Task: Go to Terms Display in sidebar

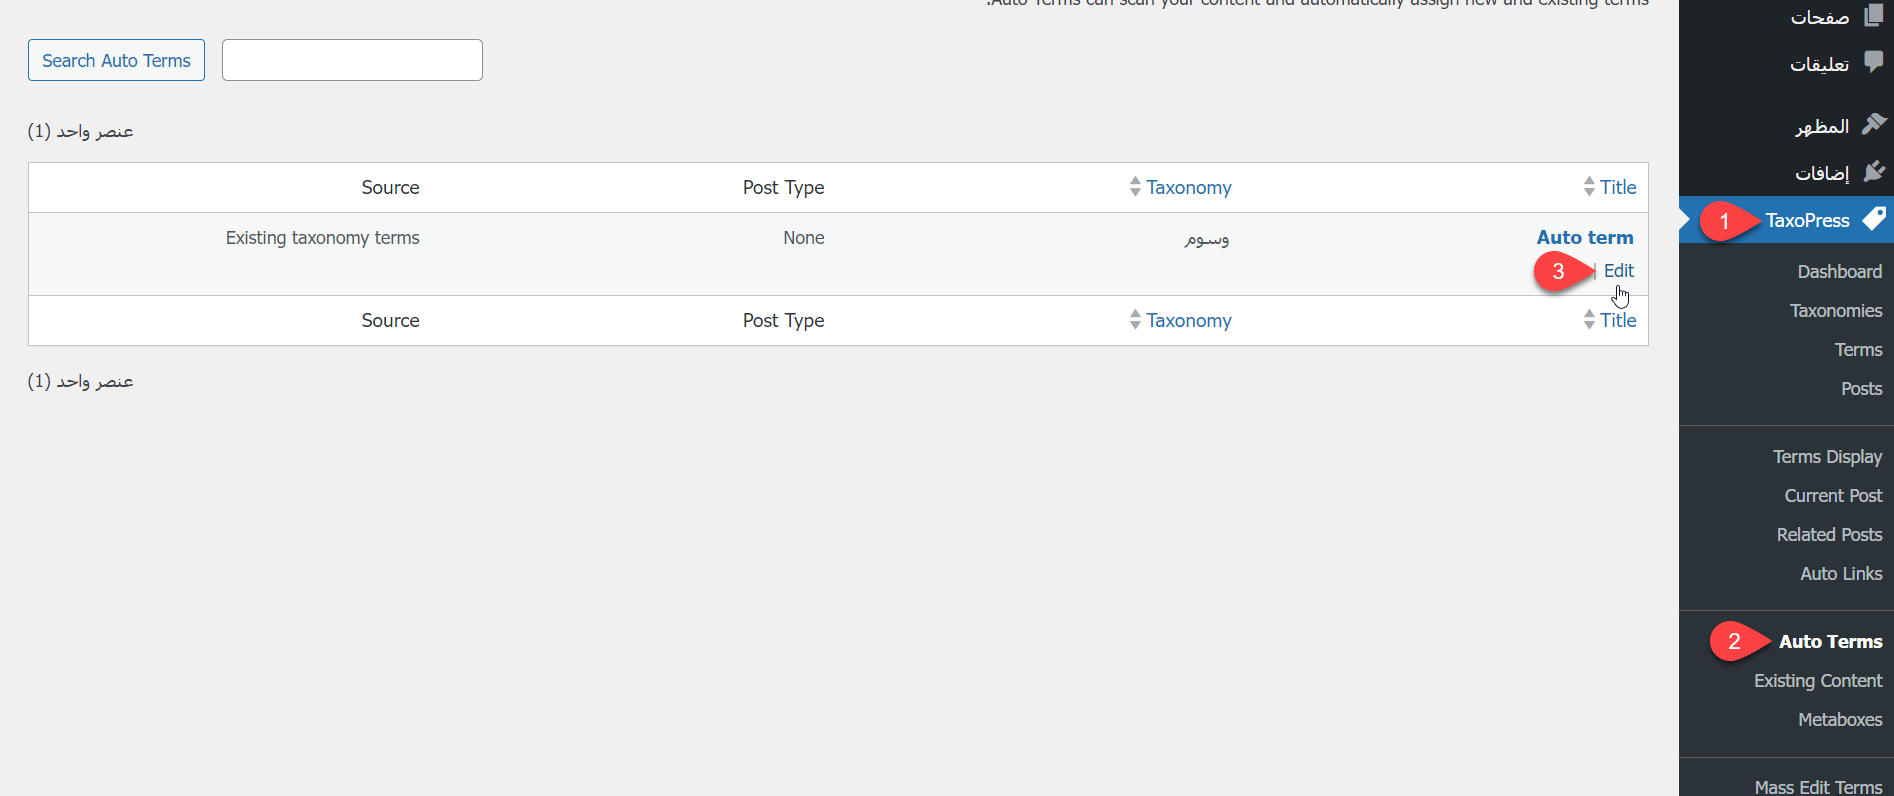Action: (x=1827, y=457)
